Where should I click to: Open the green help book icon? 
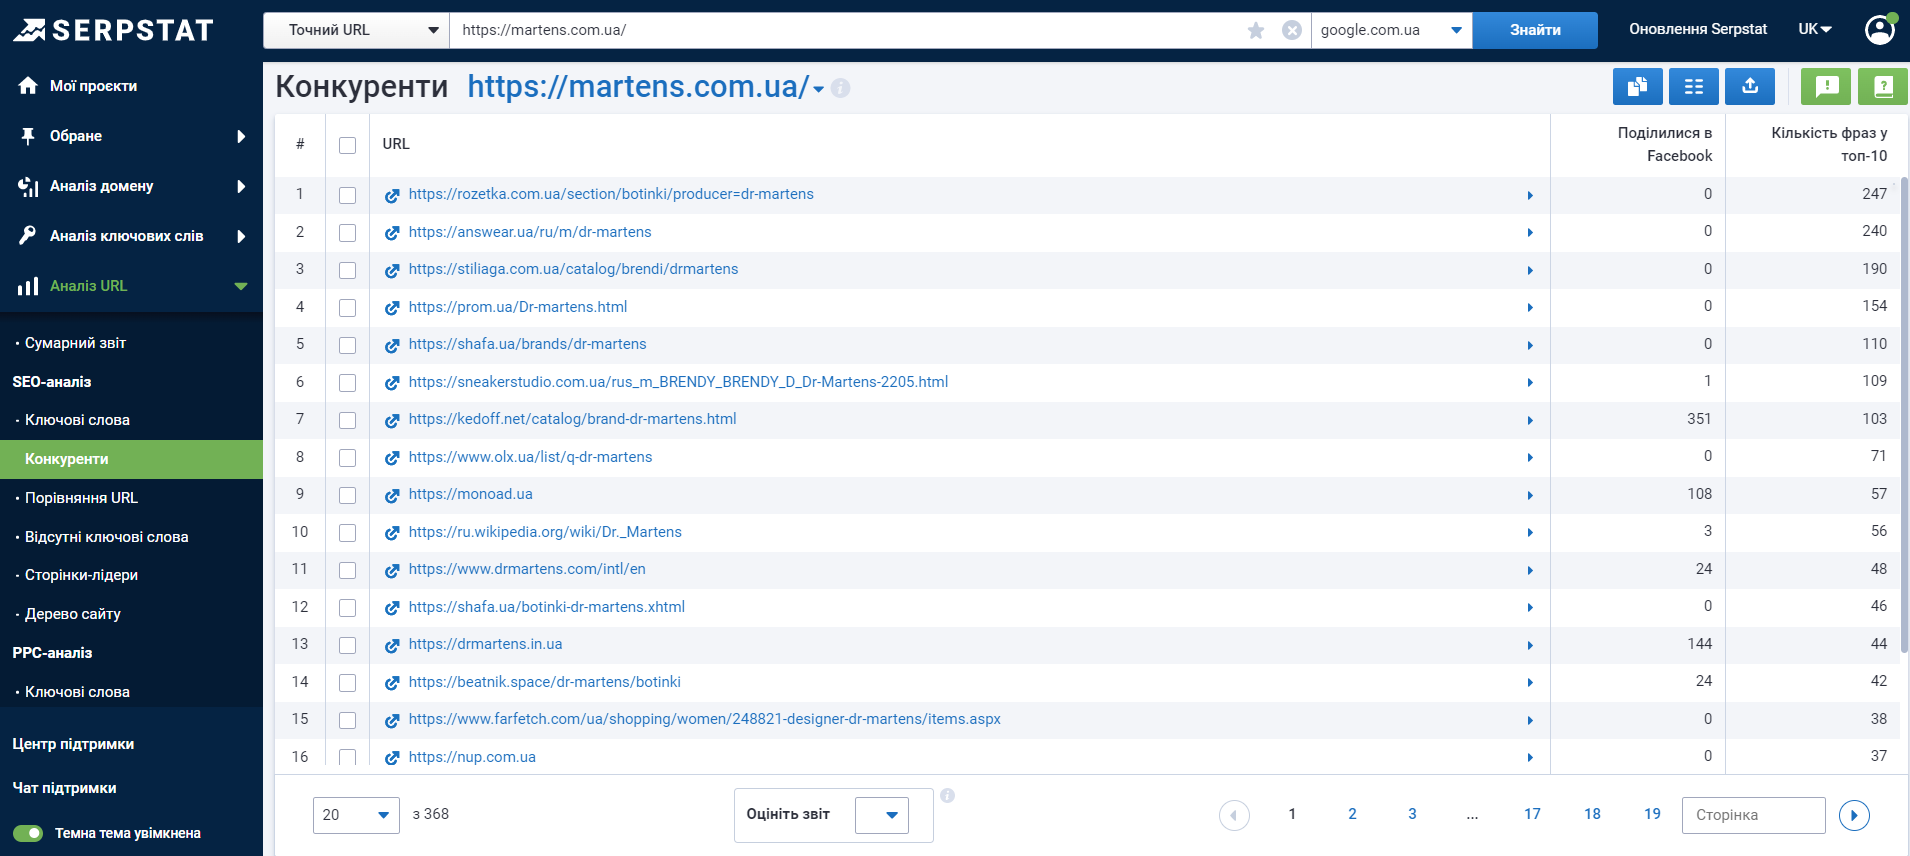[1882, 87]
